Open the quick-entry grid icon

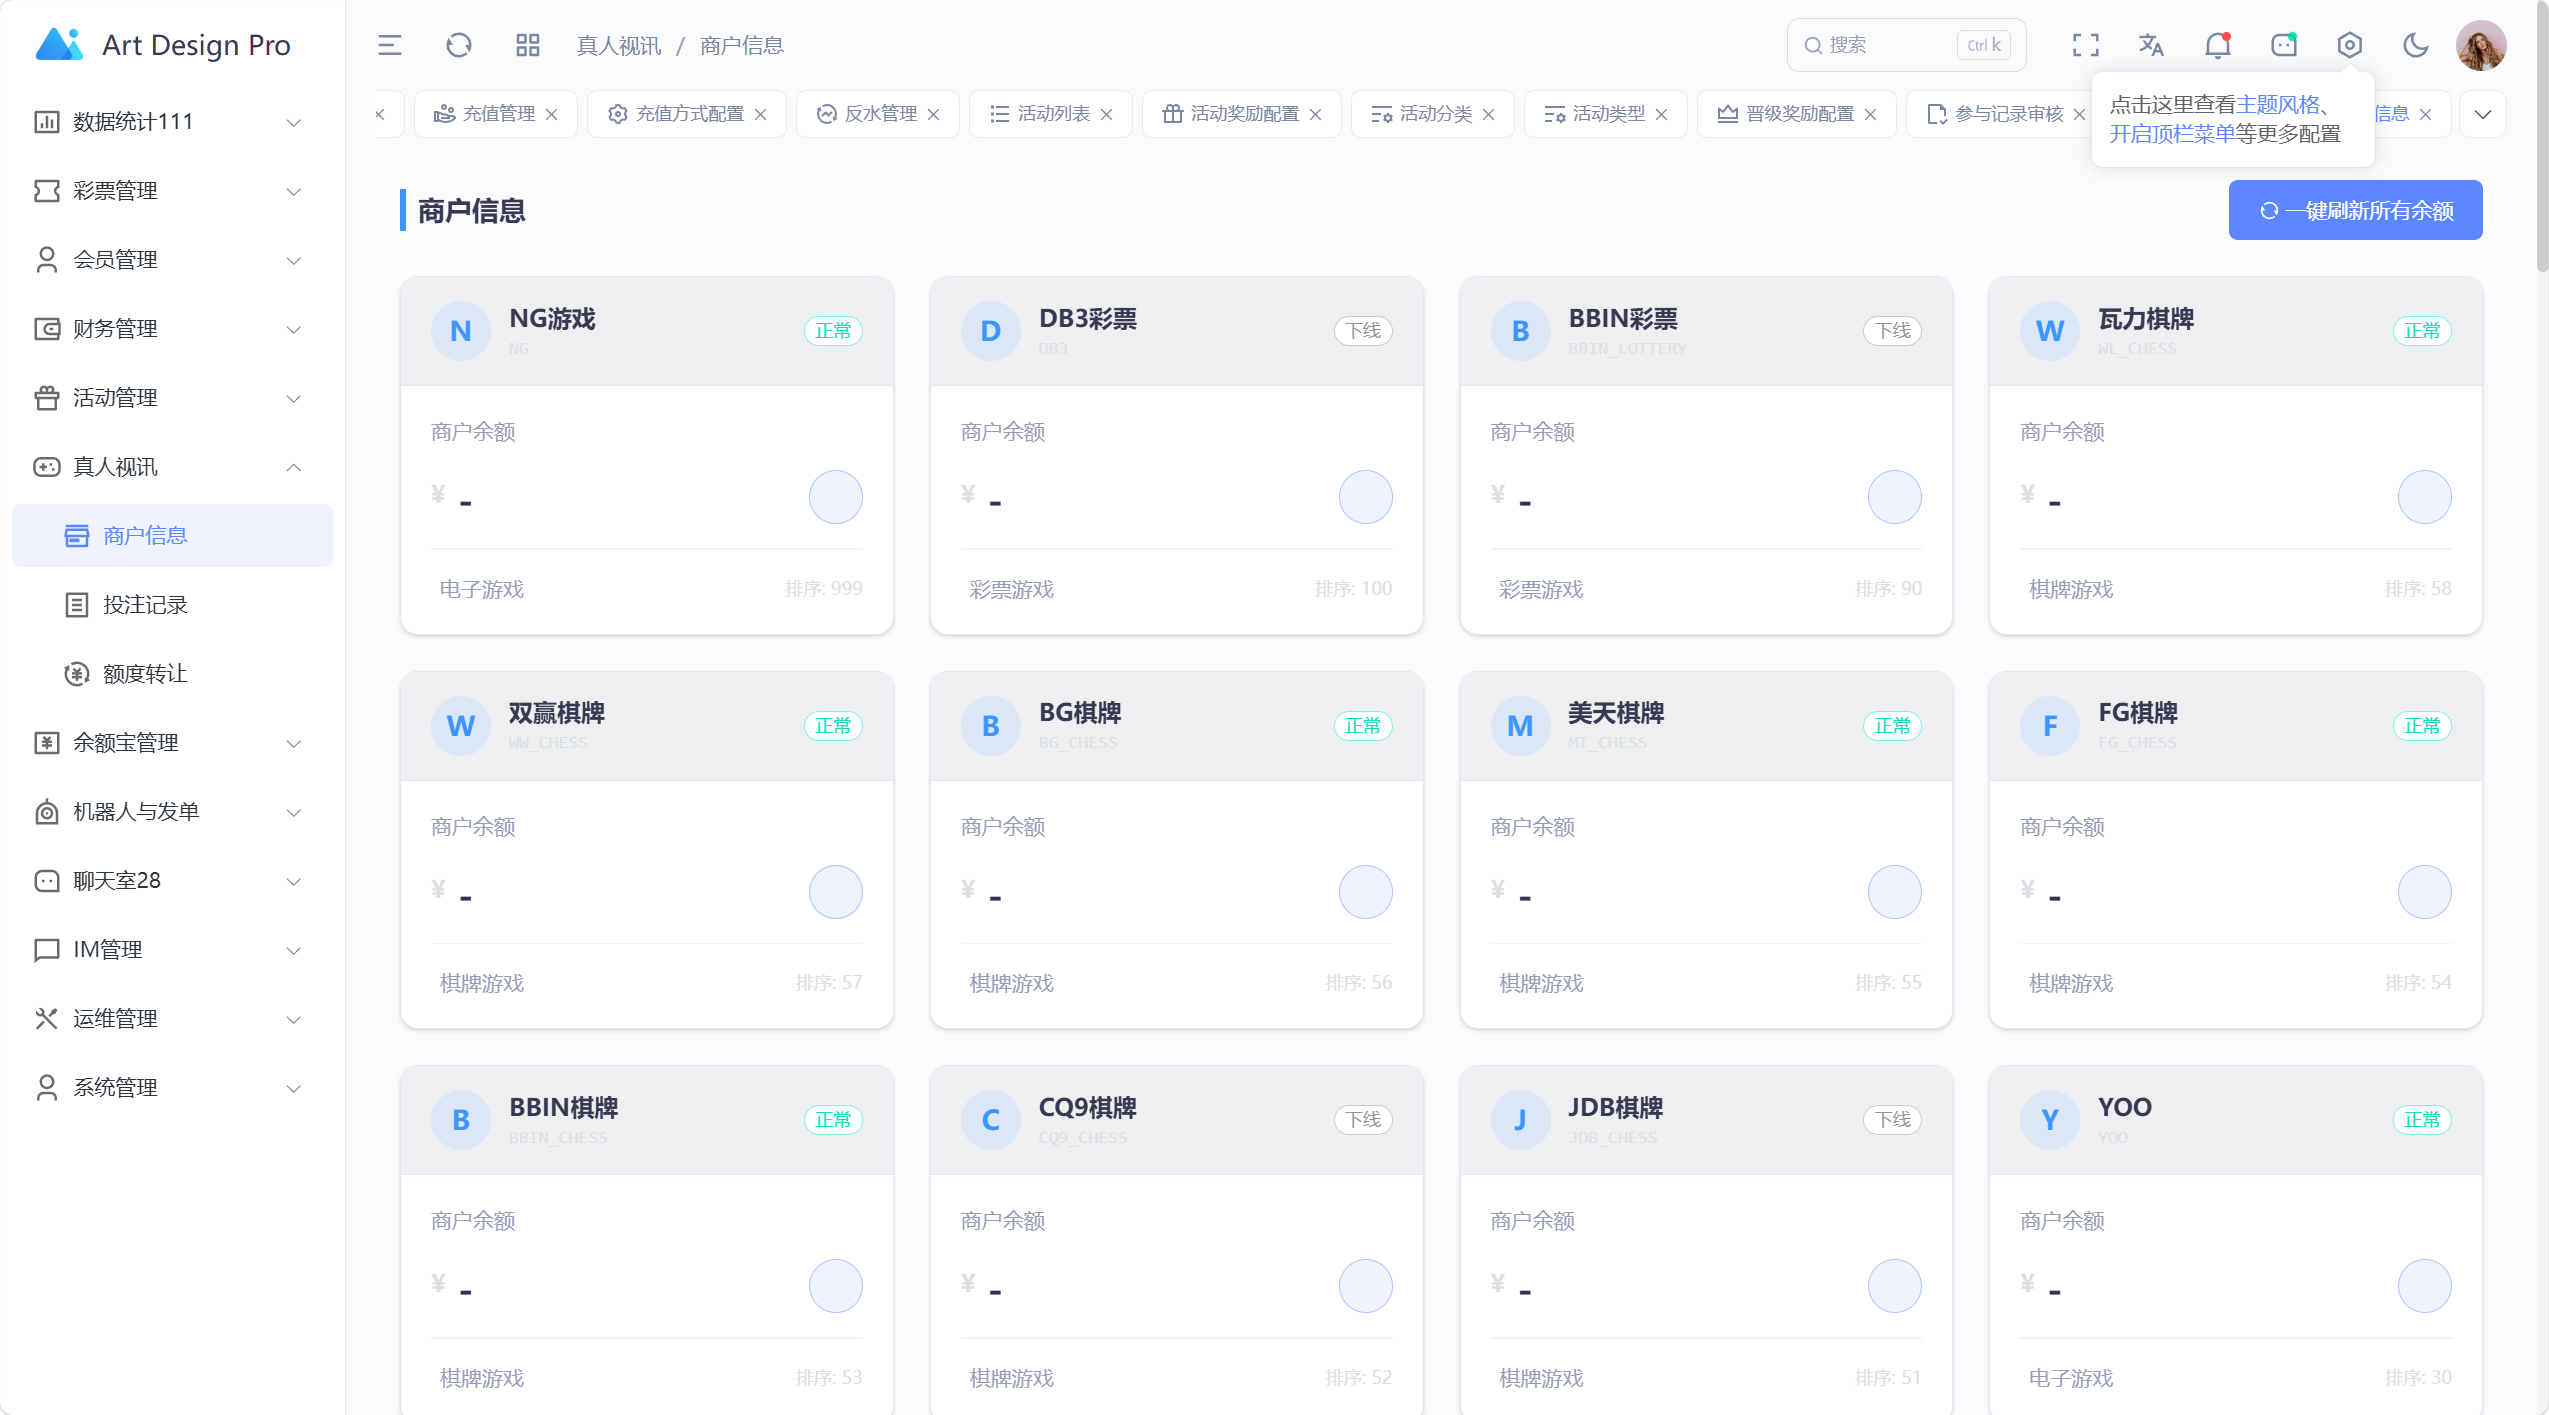coord(527,45)
